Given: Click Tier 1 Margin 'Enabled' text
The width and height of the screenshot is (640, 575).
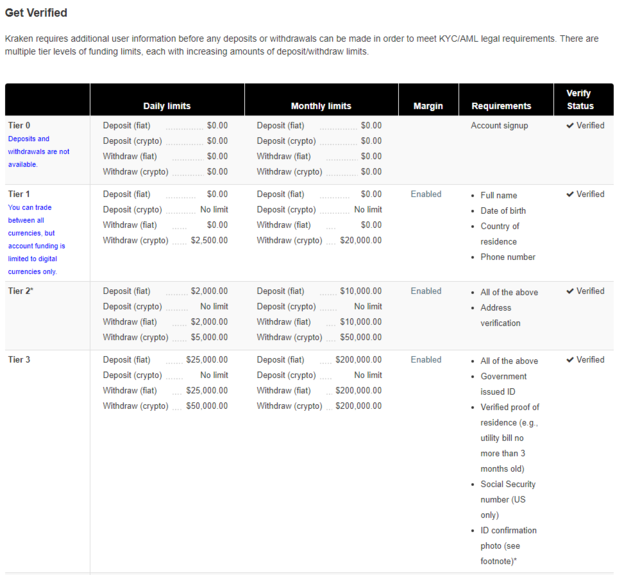Looking at the screenshot, I should (x=426, y=194).
